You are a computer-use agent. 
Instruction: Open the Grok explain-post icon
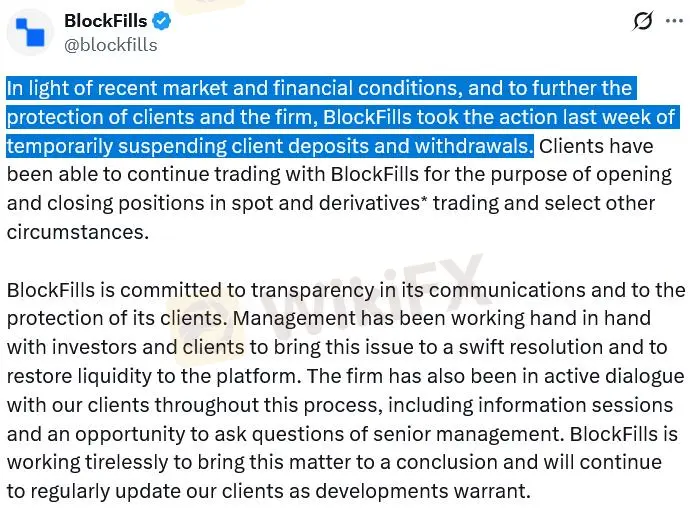(643, 21)
